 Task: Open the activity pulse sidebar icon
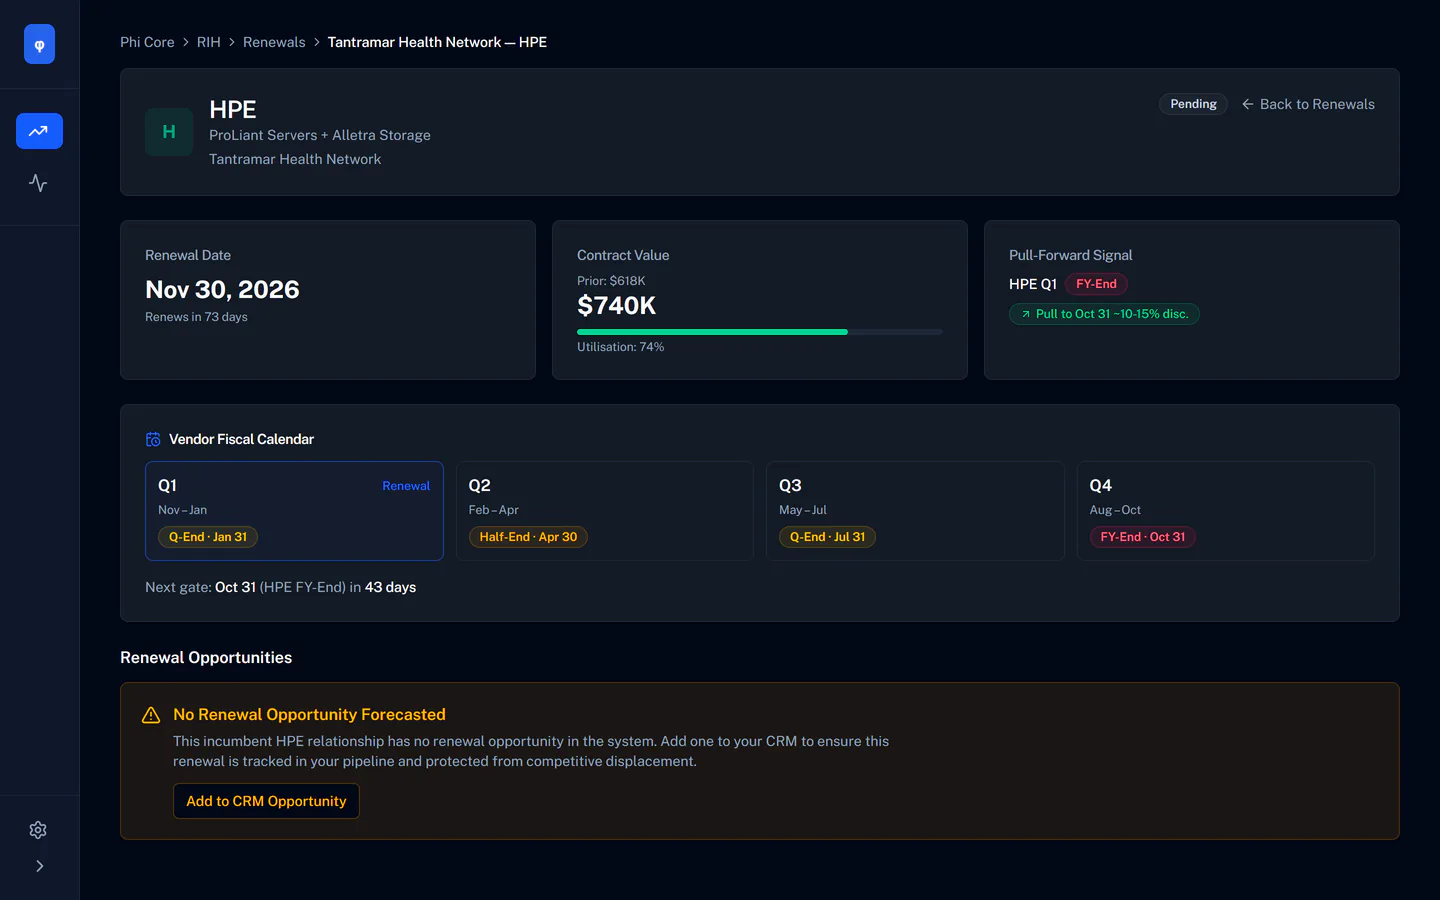(x=39, y=183)
